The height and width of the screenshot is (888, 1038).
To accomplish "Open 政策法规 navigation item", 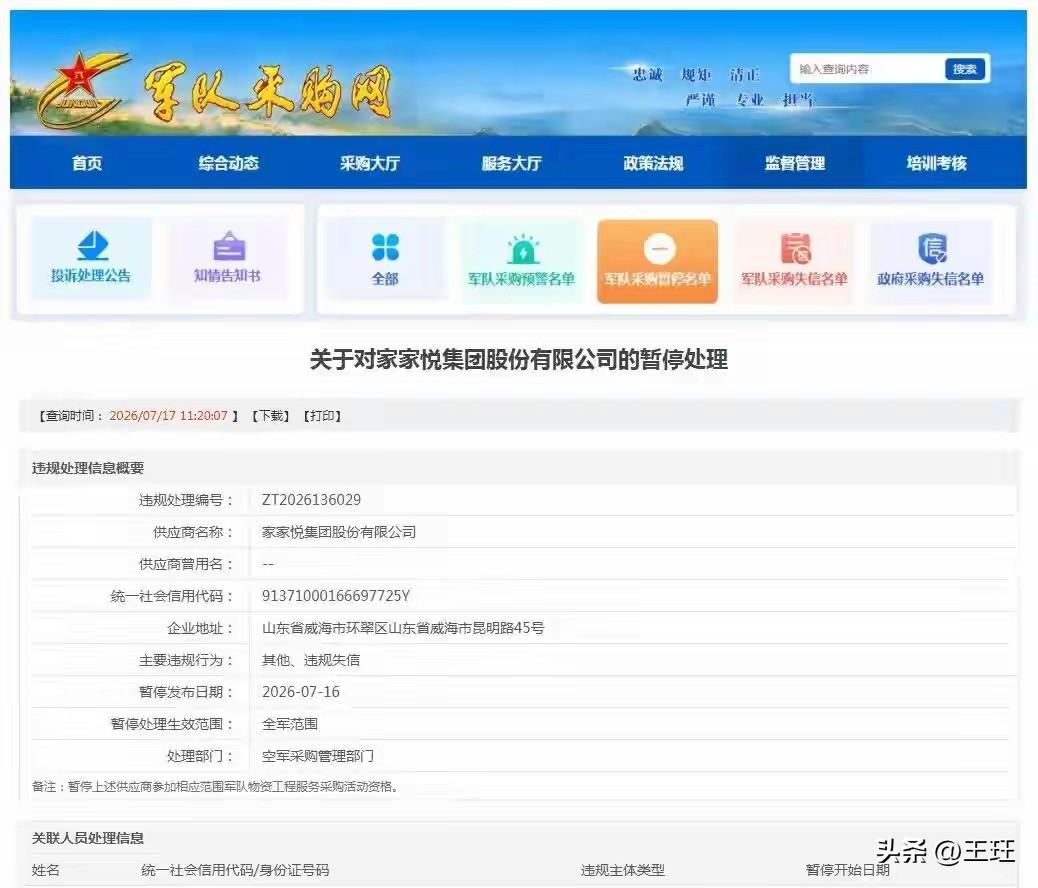I will tap(653, 163).
